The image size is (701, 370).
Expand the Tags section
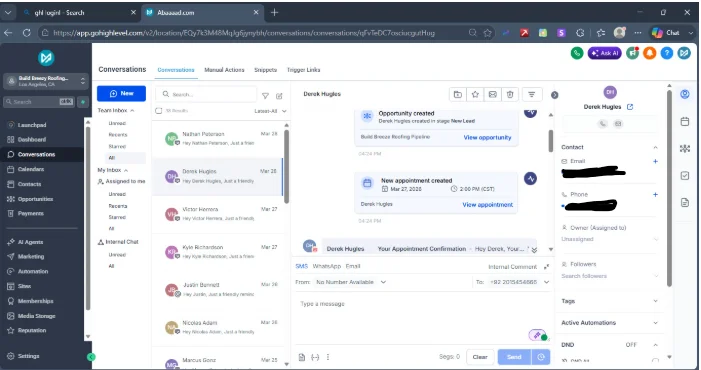click(x=655, y=301)
